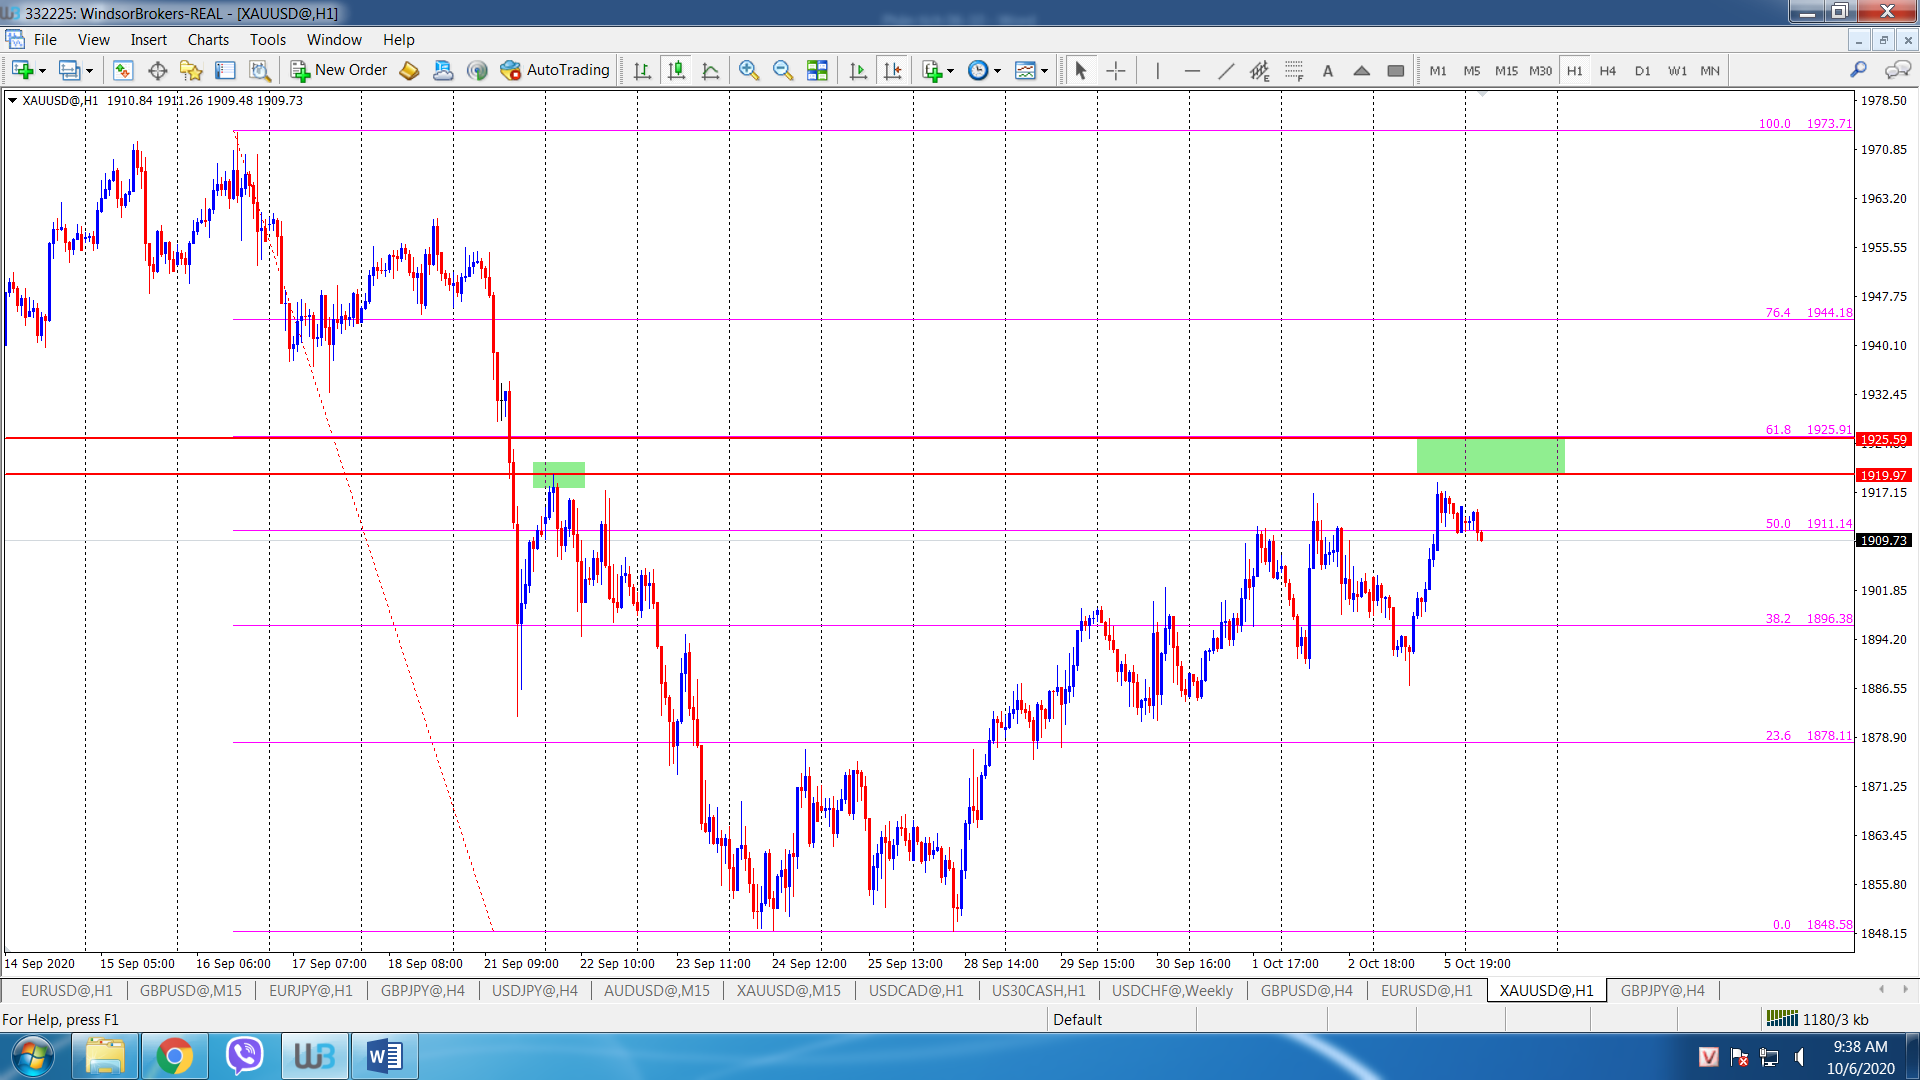Open the Charts menu
Viewport: 1920px width, 1080px height.
[x=208, y=40]
